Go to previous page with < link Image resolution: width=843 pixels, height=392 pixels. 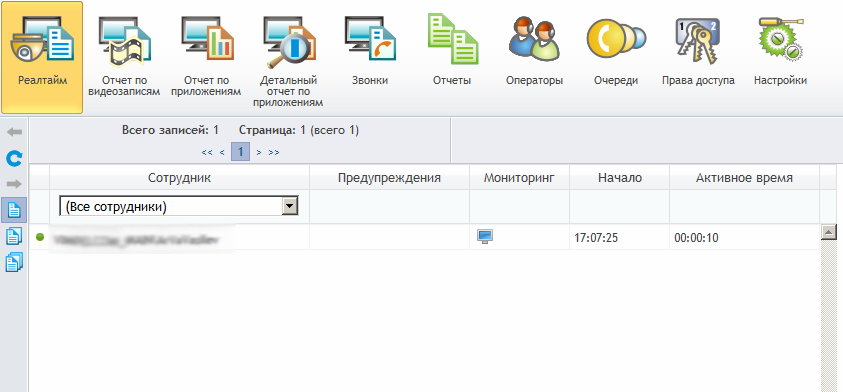[222, 152]
